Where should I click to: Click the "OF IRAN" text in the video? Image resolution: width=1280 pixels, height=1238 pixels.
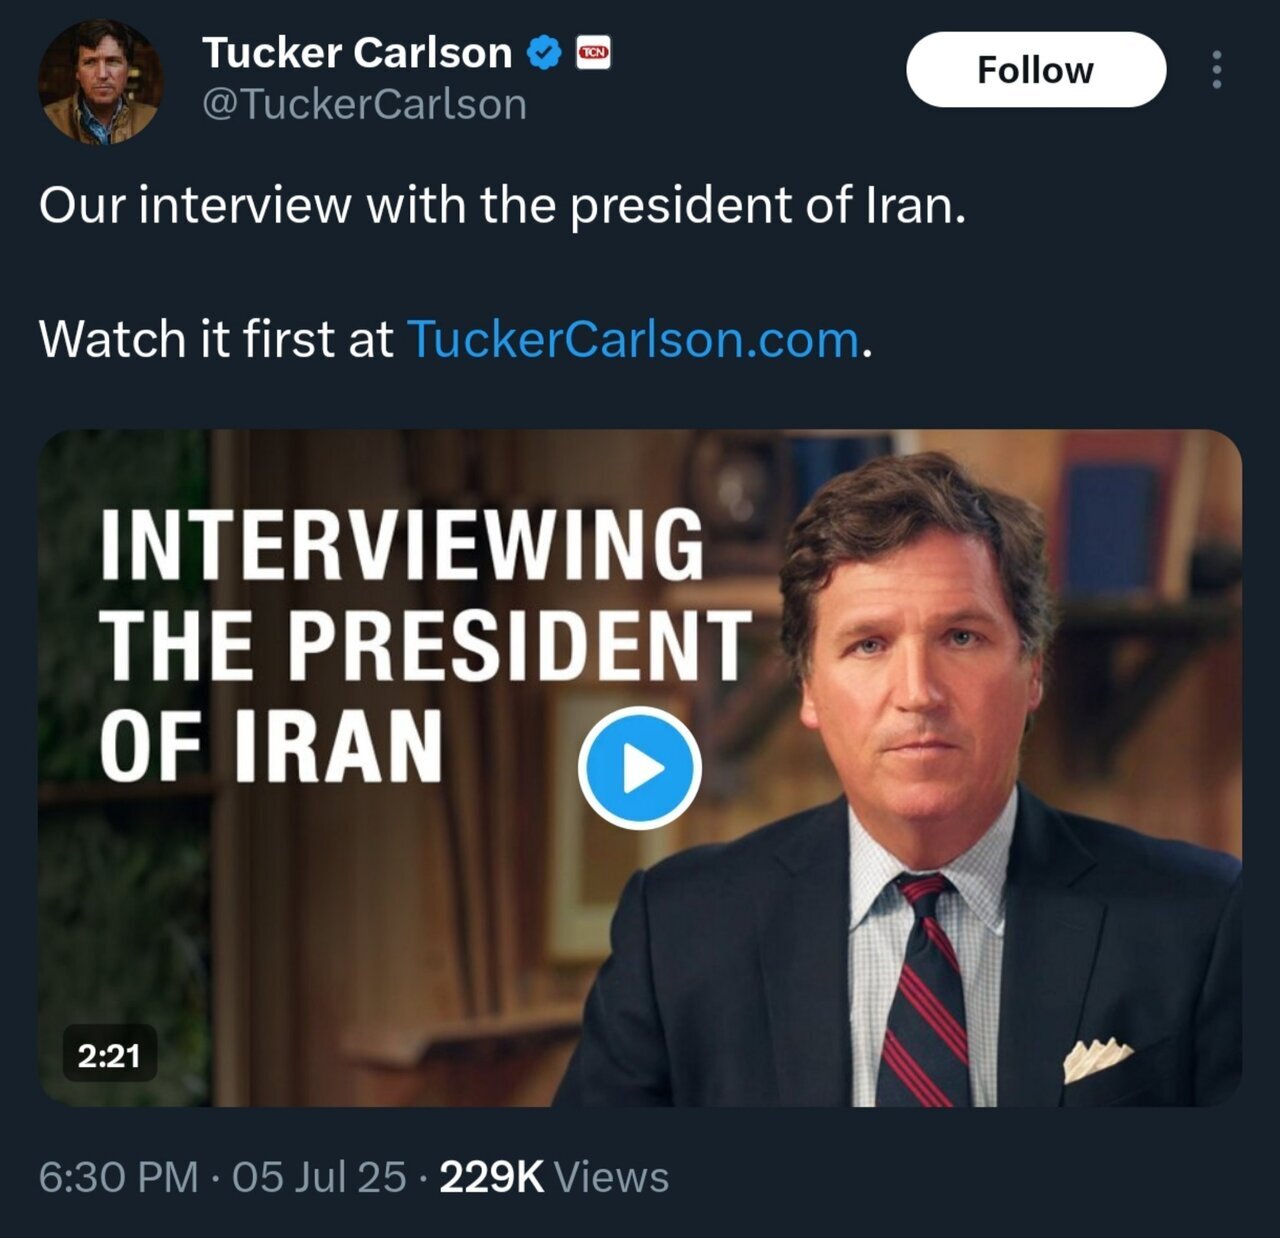[x=271, y=746]
